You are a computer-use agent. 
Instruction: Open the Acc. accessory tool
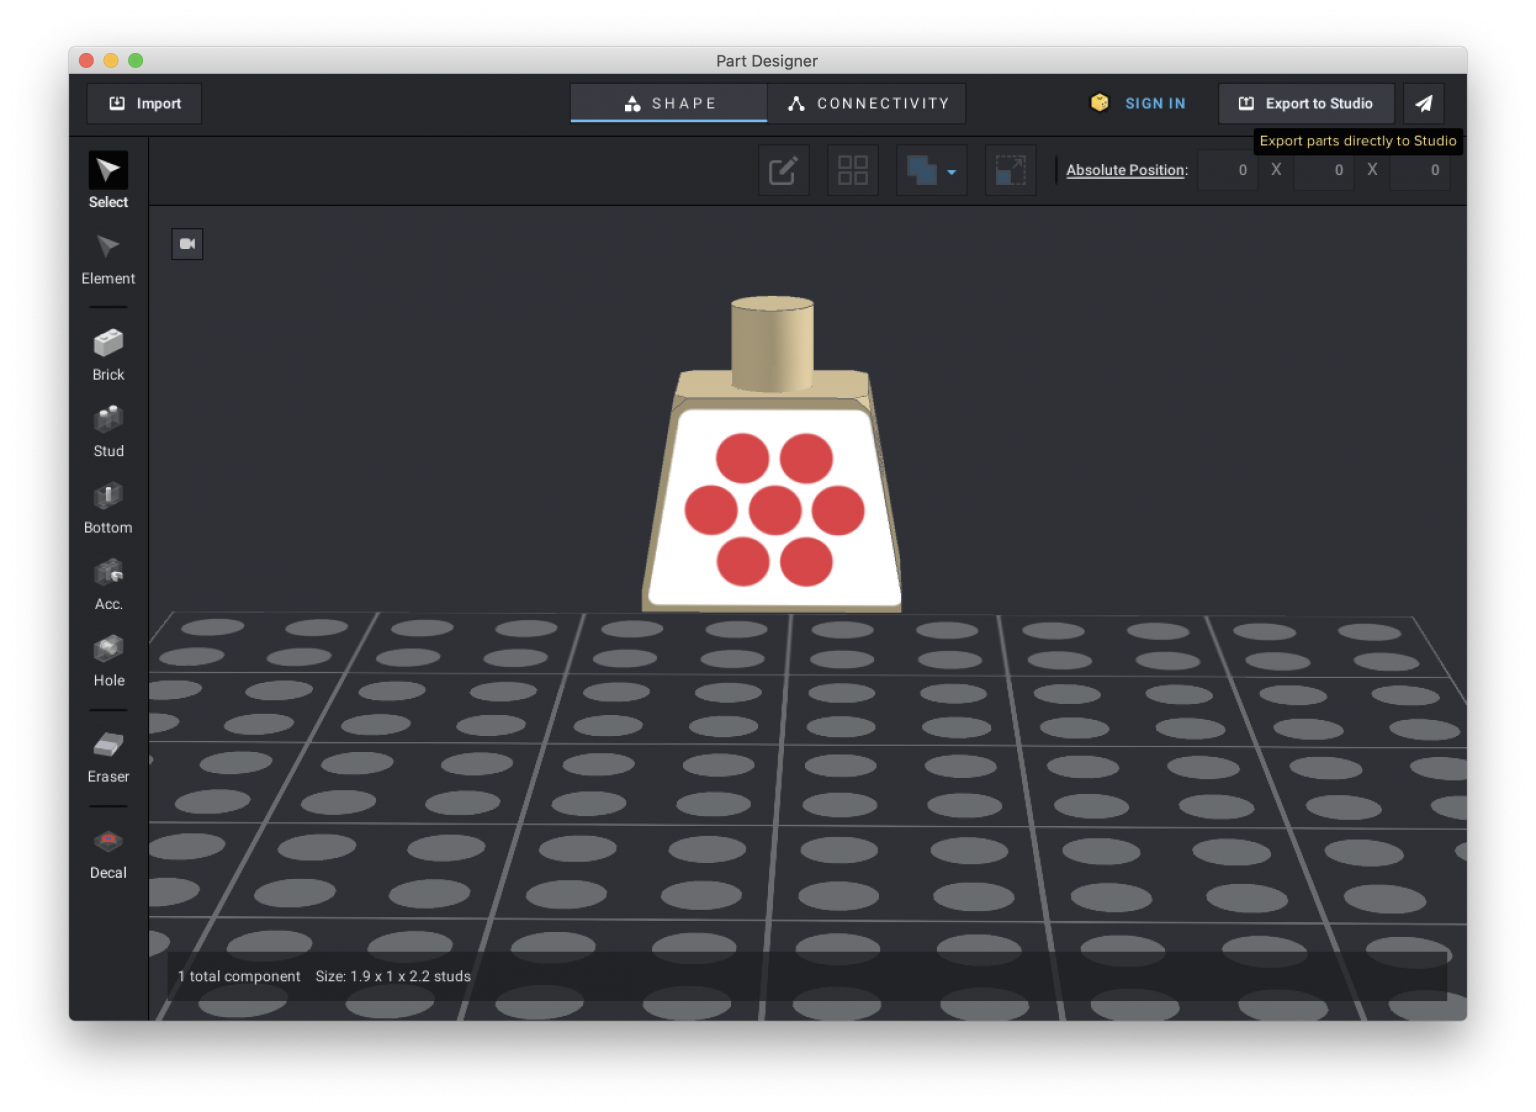(x=108, y=585)
